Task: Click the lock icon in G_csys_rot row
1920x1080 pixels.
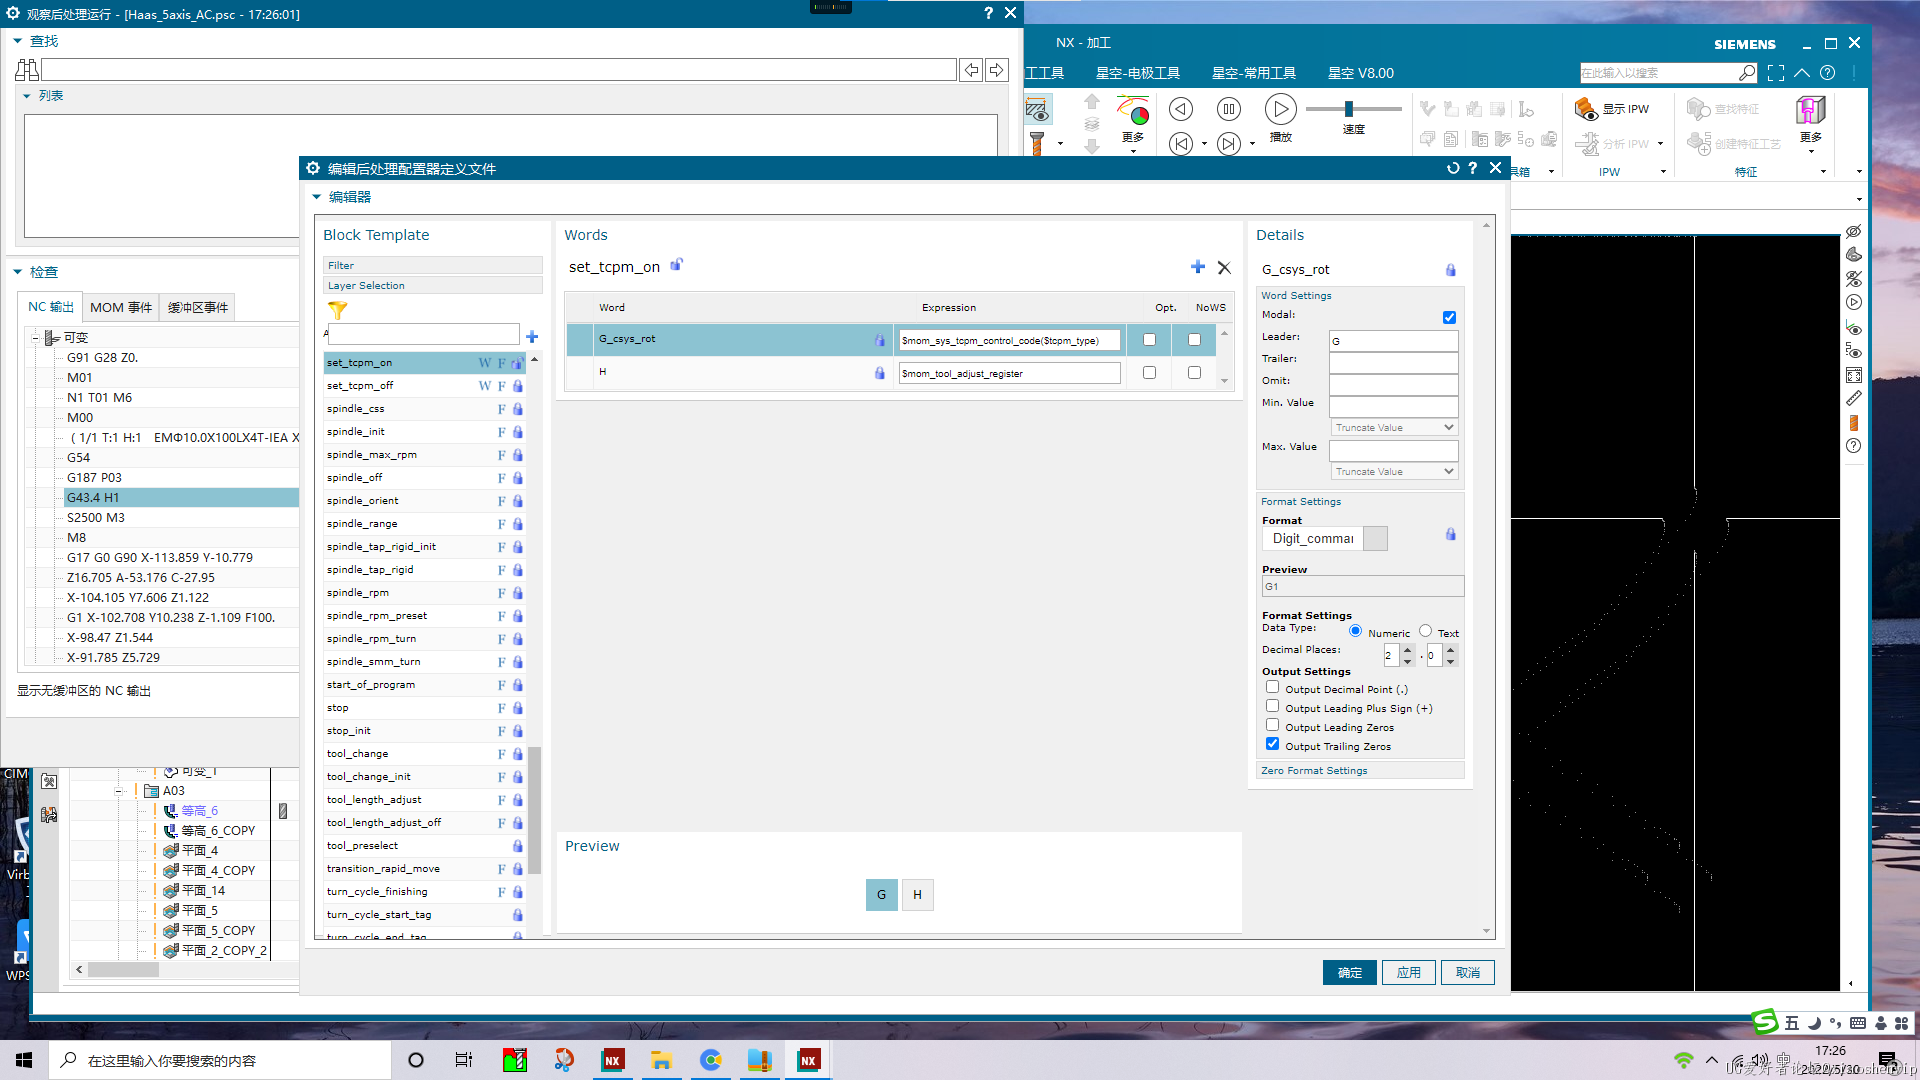Action: click(x=880, y=340)
